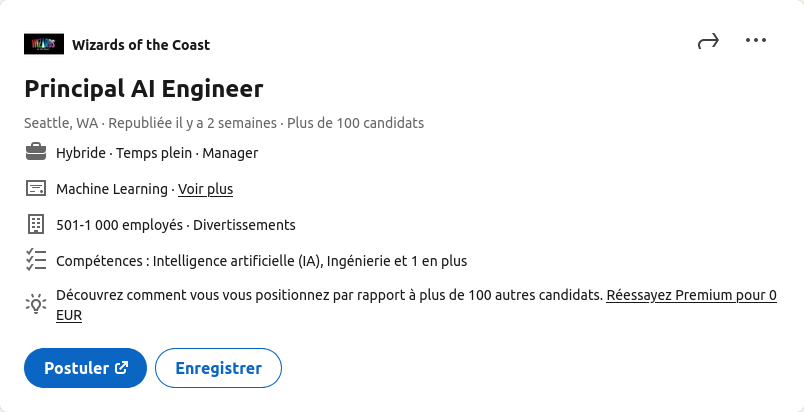Click the Wizards of the Coast logo
This screenshot has width=804, height=412.
(x=44, y=44)
